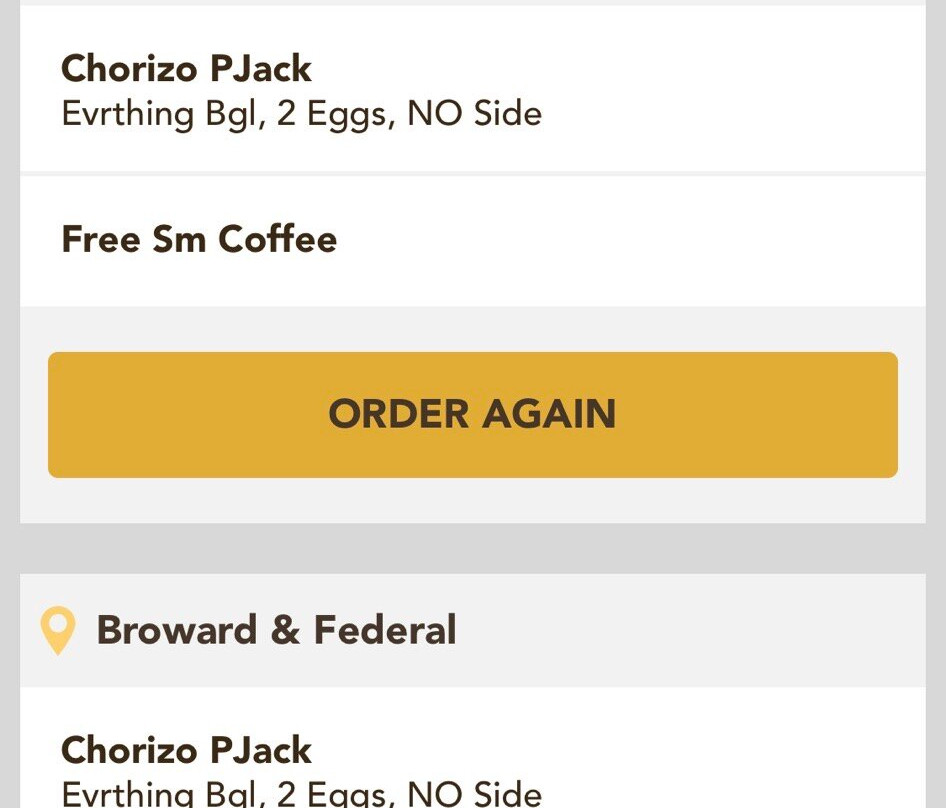Tap the ORDER AGAIN button
The image size is (946, 808).
[473, 415]
